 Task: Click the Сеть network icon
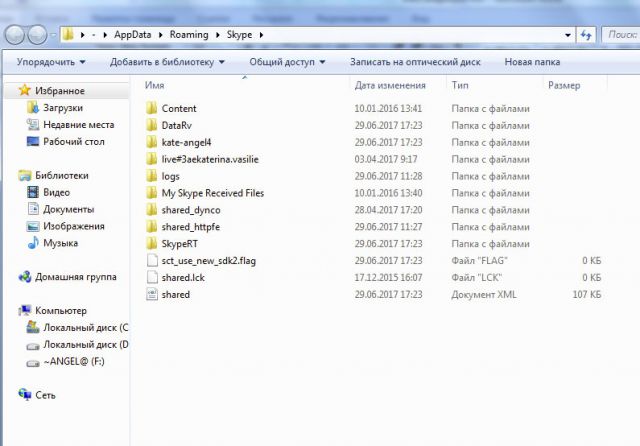[24, 395]
